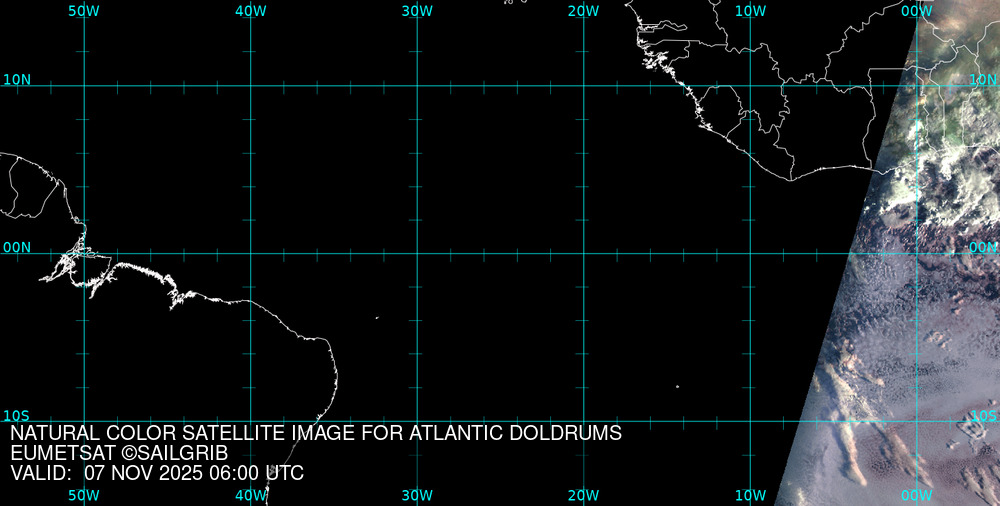Click the bottom 30W longitude label

(417, 495)
